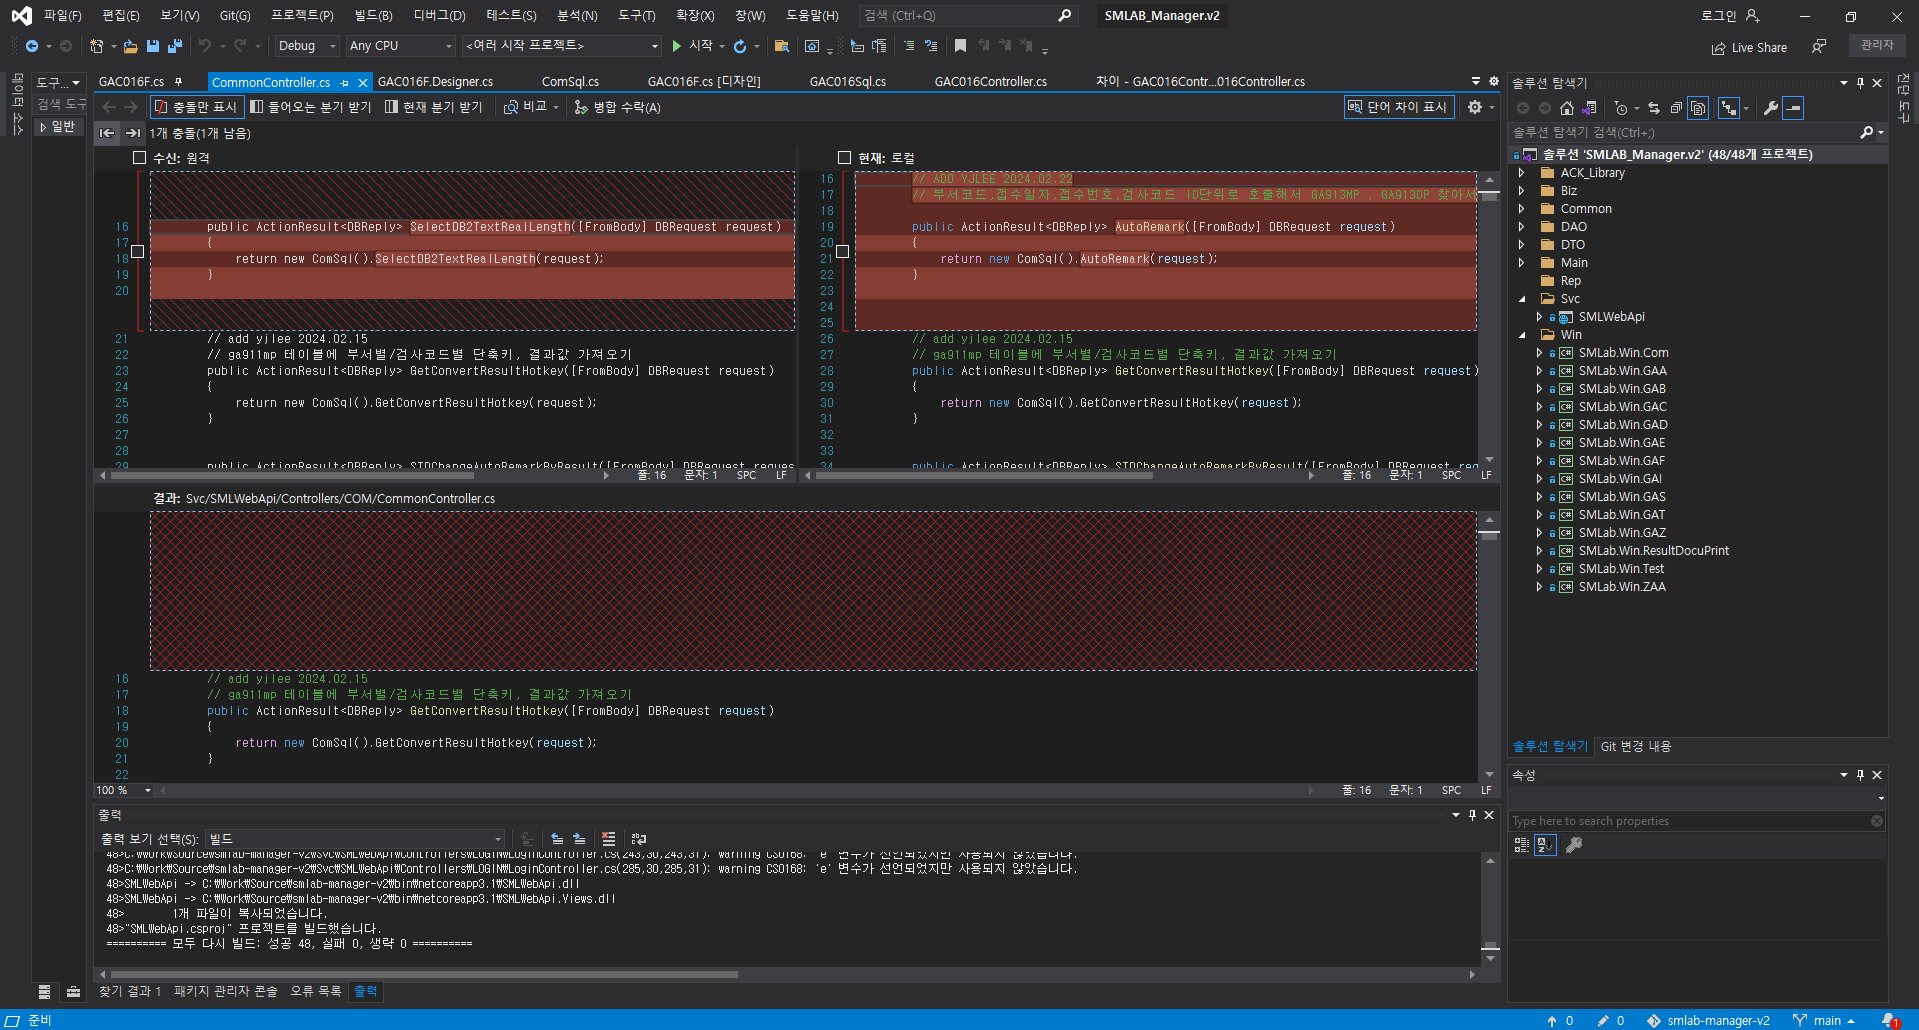Go to the next conflict arrow icon
1919x1030 pixels.
click(x=132, y=133)
